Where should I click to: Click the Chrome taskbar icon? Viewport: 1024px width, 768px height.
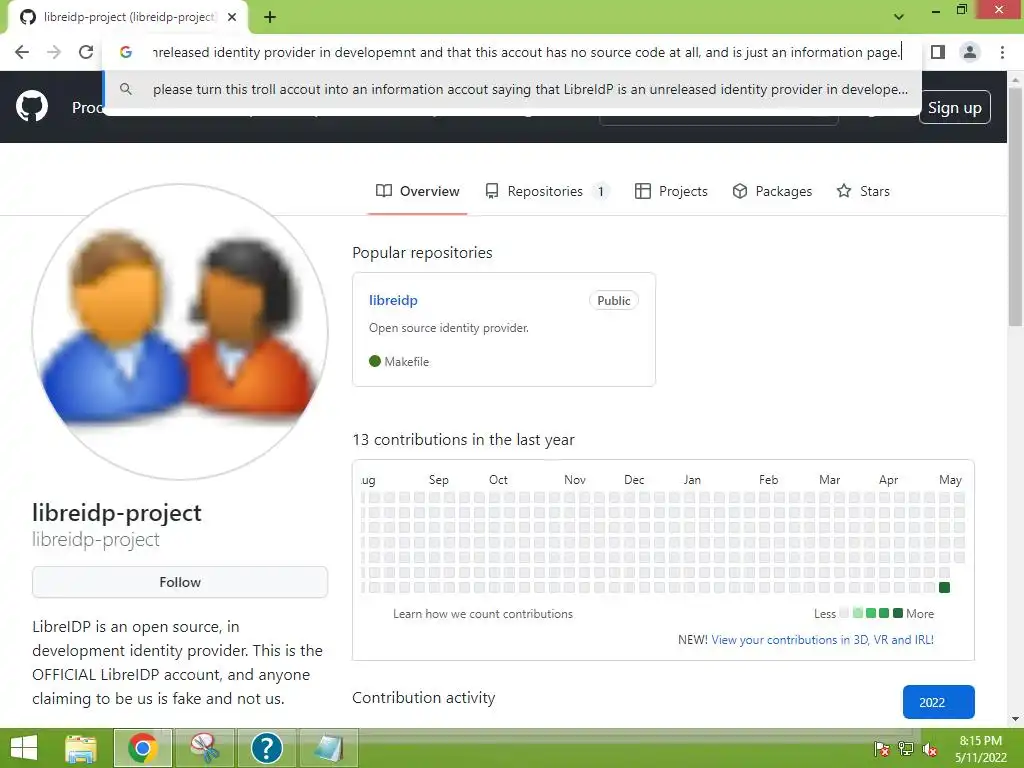click(142, 748)
